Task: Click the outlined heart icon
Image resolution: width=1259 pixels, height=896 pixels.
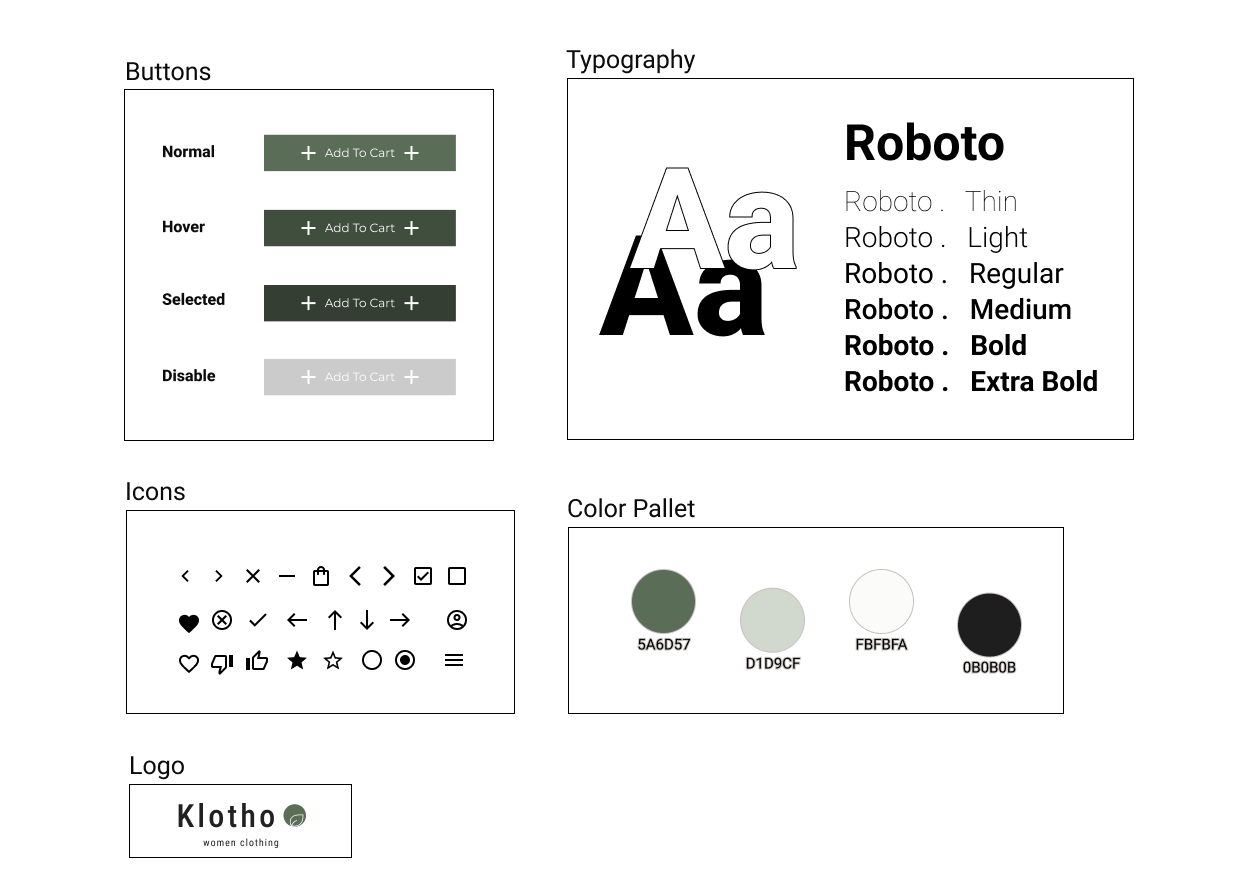Action: tap(189, 663)
